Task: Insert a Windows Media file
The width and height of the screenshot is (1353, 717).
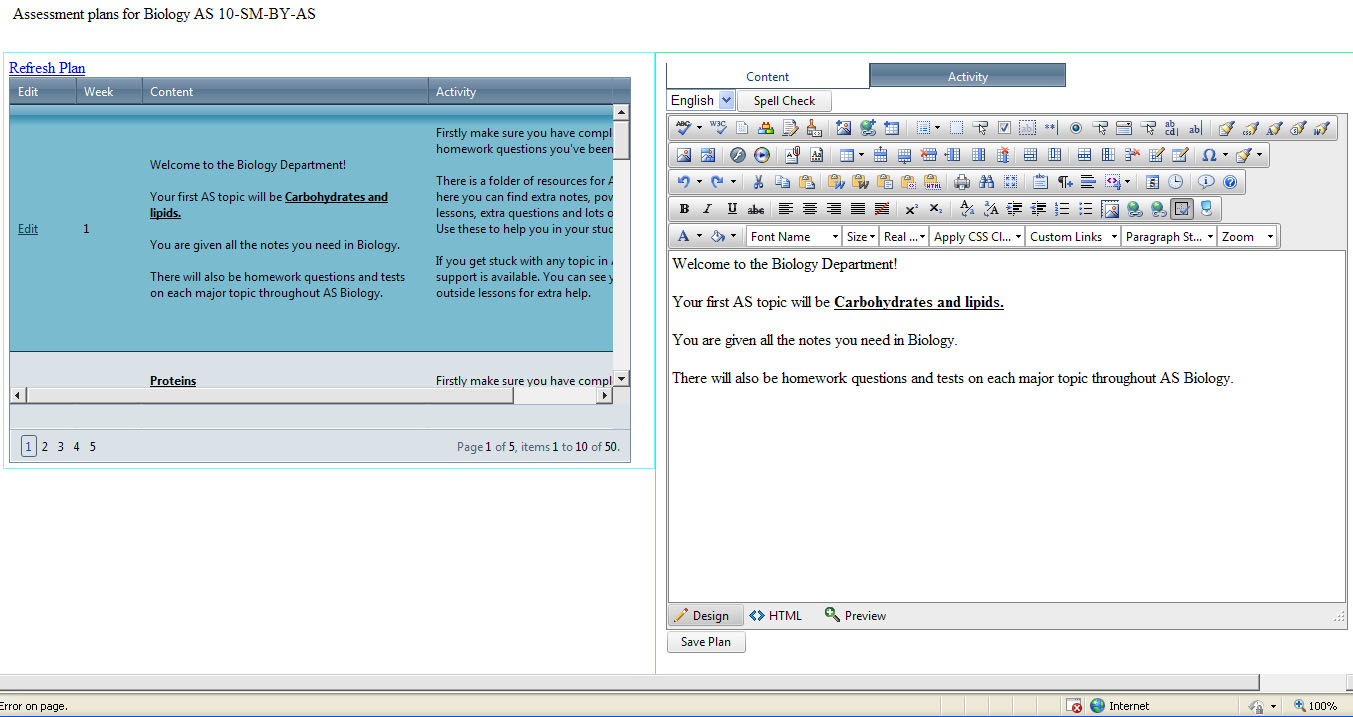Action: 761,155
